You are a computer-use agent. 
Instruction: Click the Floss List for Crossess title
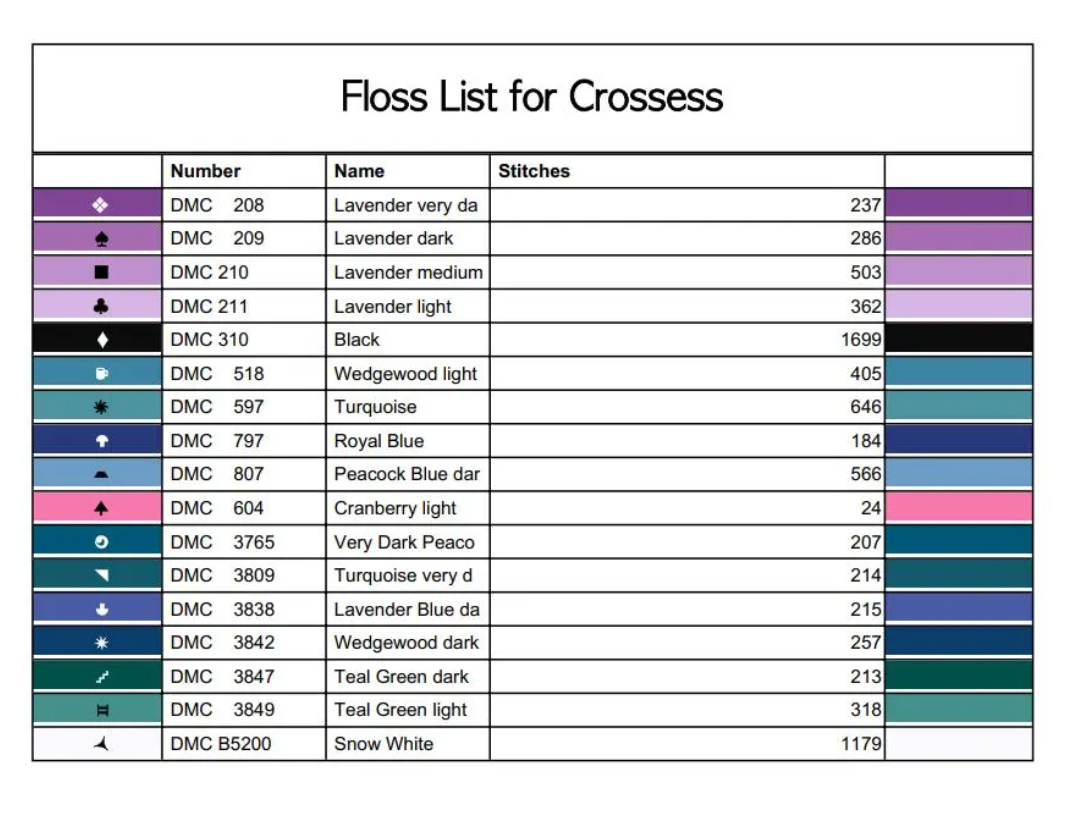pyautogui.click(x=532, y=97)
